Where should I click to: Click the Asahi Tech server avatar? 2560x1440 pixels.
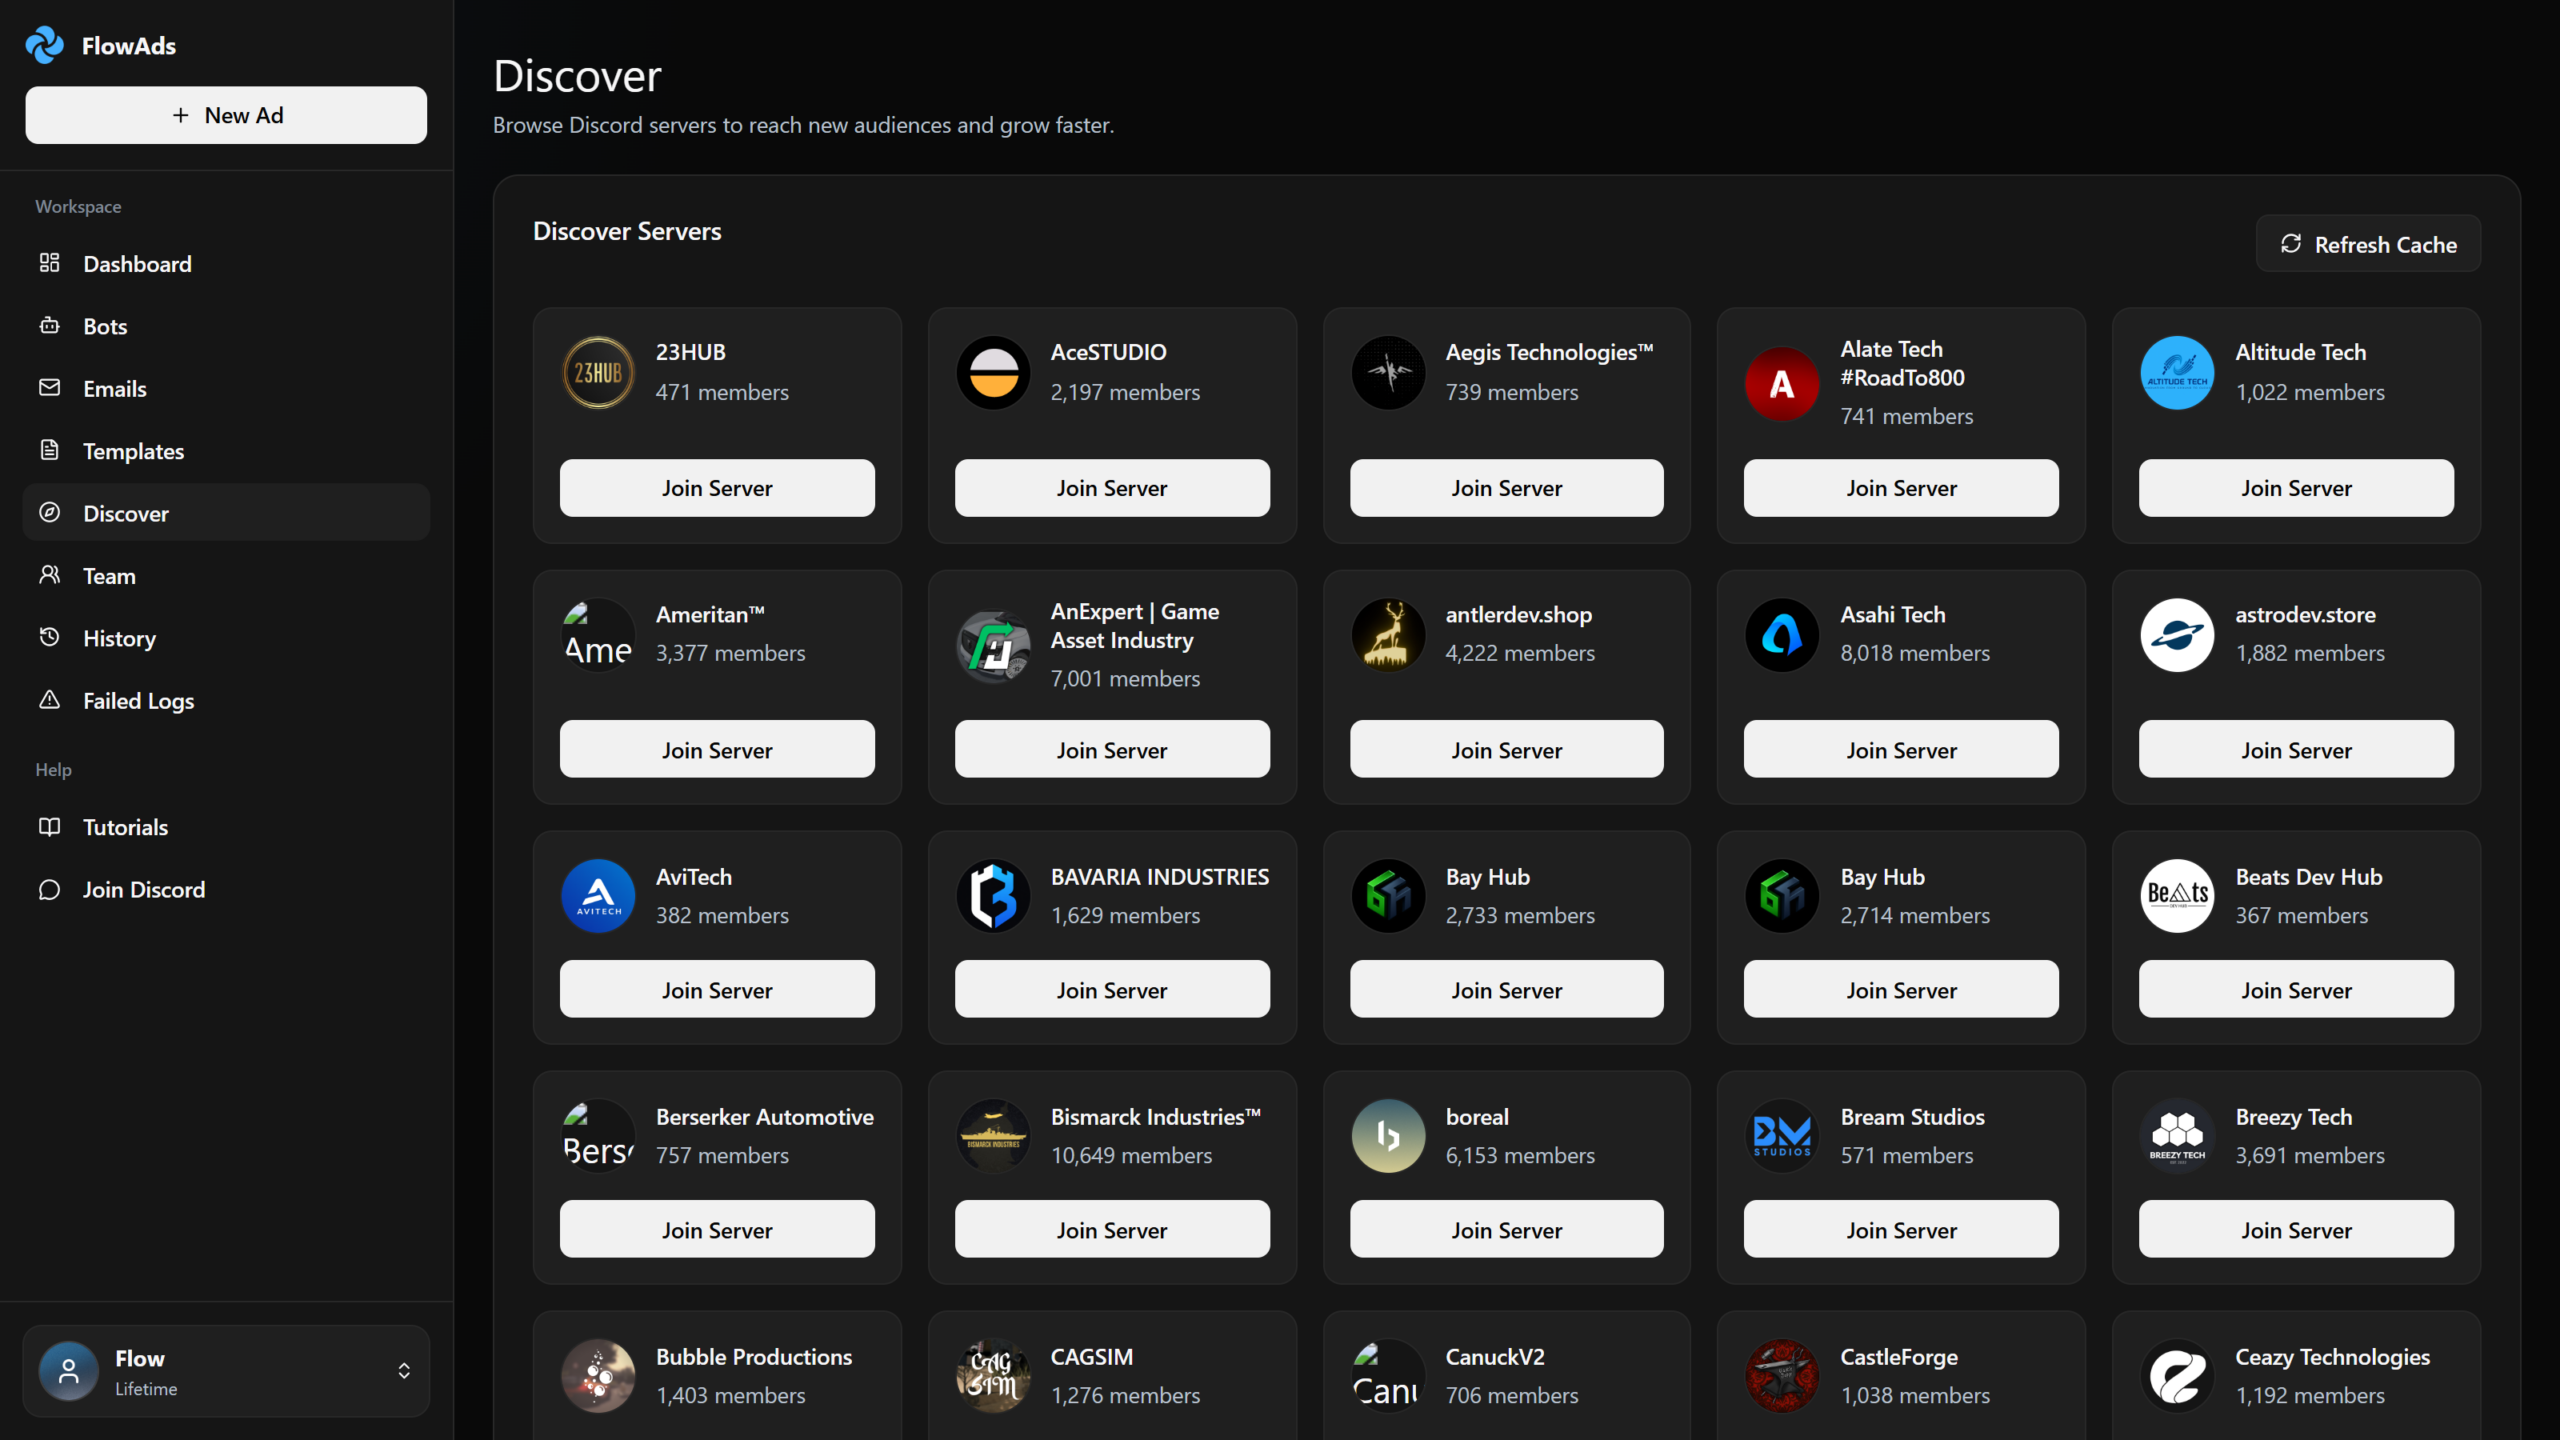(1782, 635)
